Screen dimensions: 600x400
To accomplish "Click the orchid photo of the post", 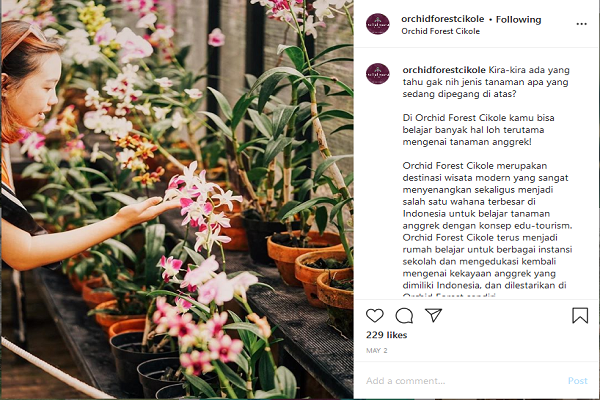I will coord(177,199).
